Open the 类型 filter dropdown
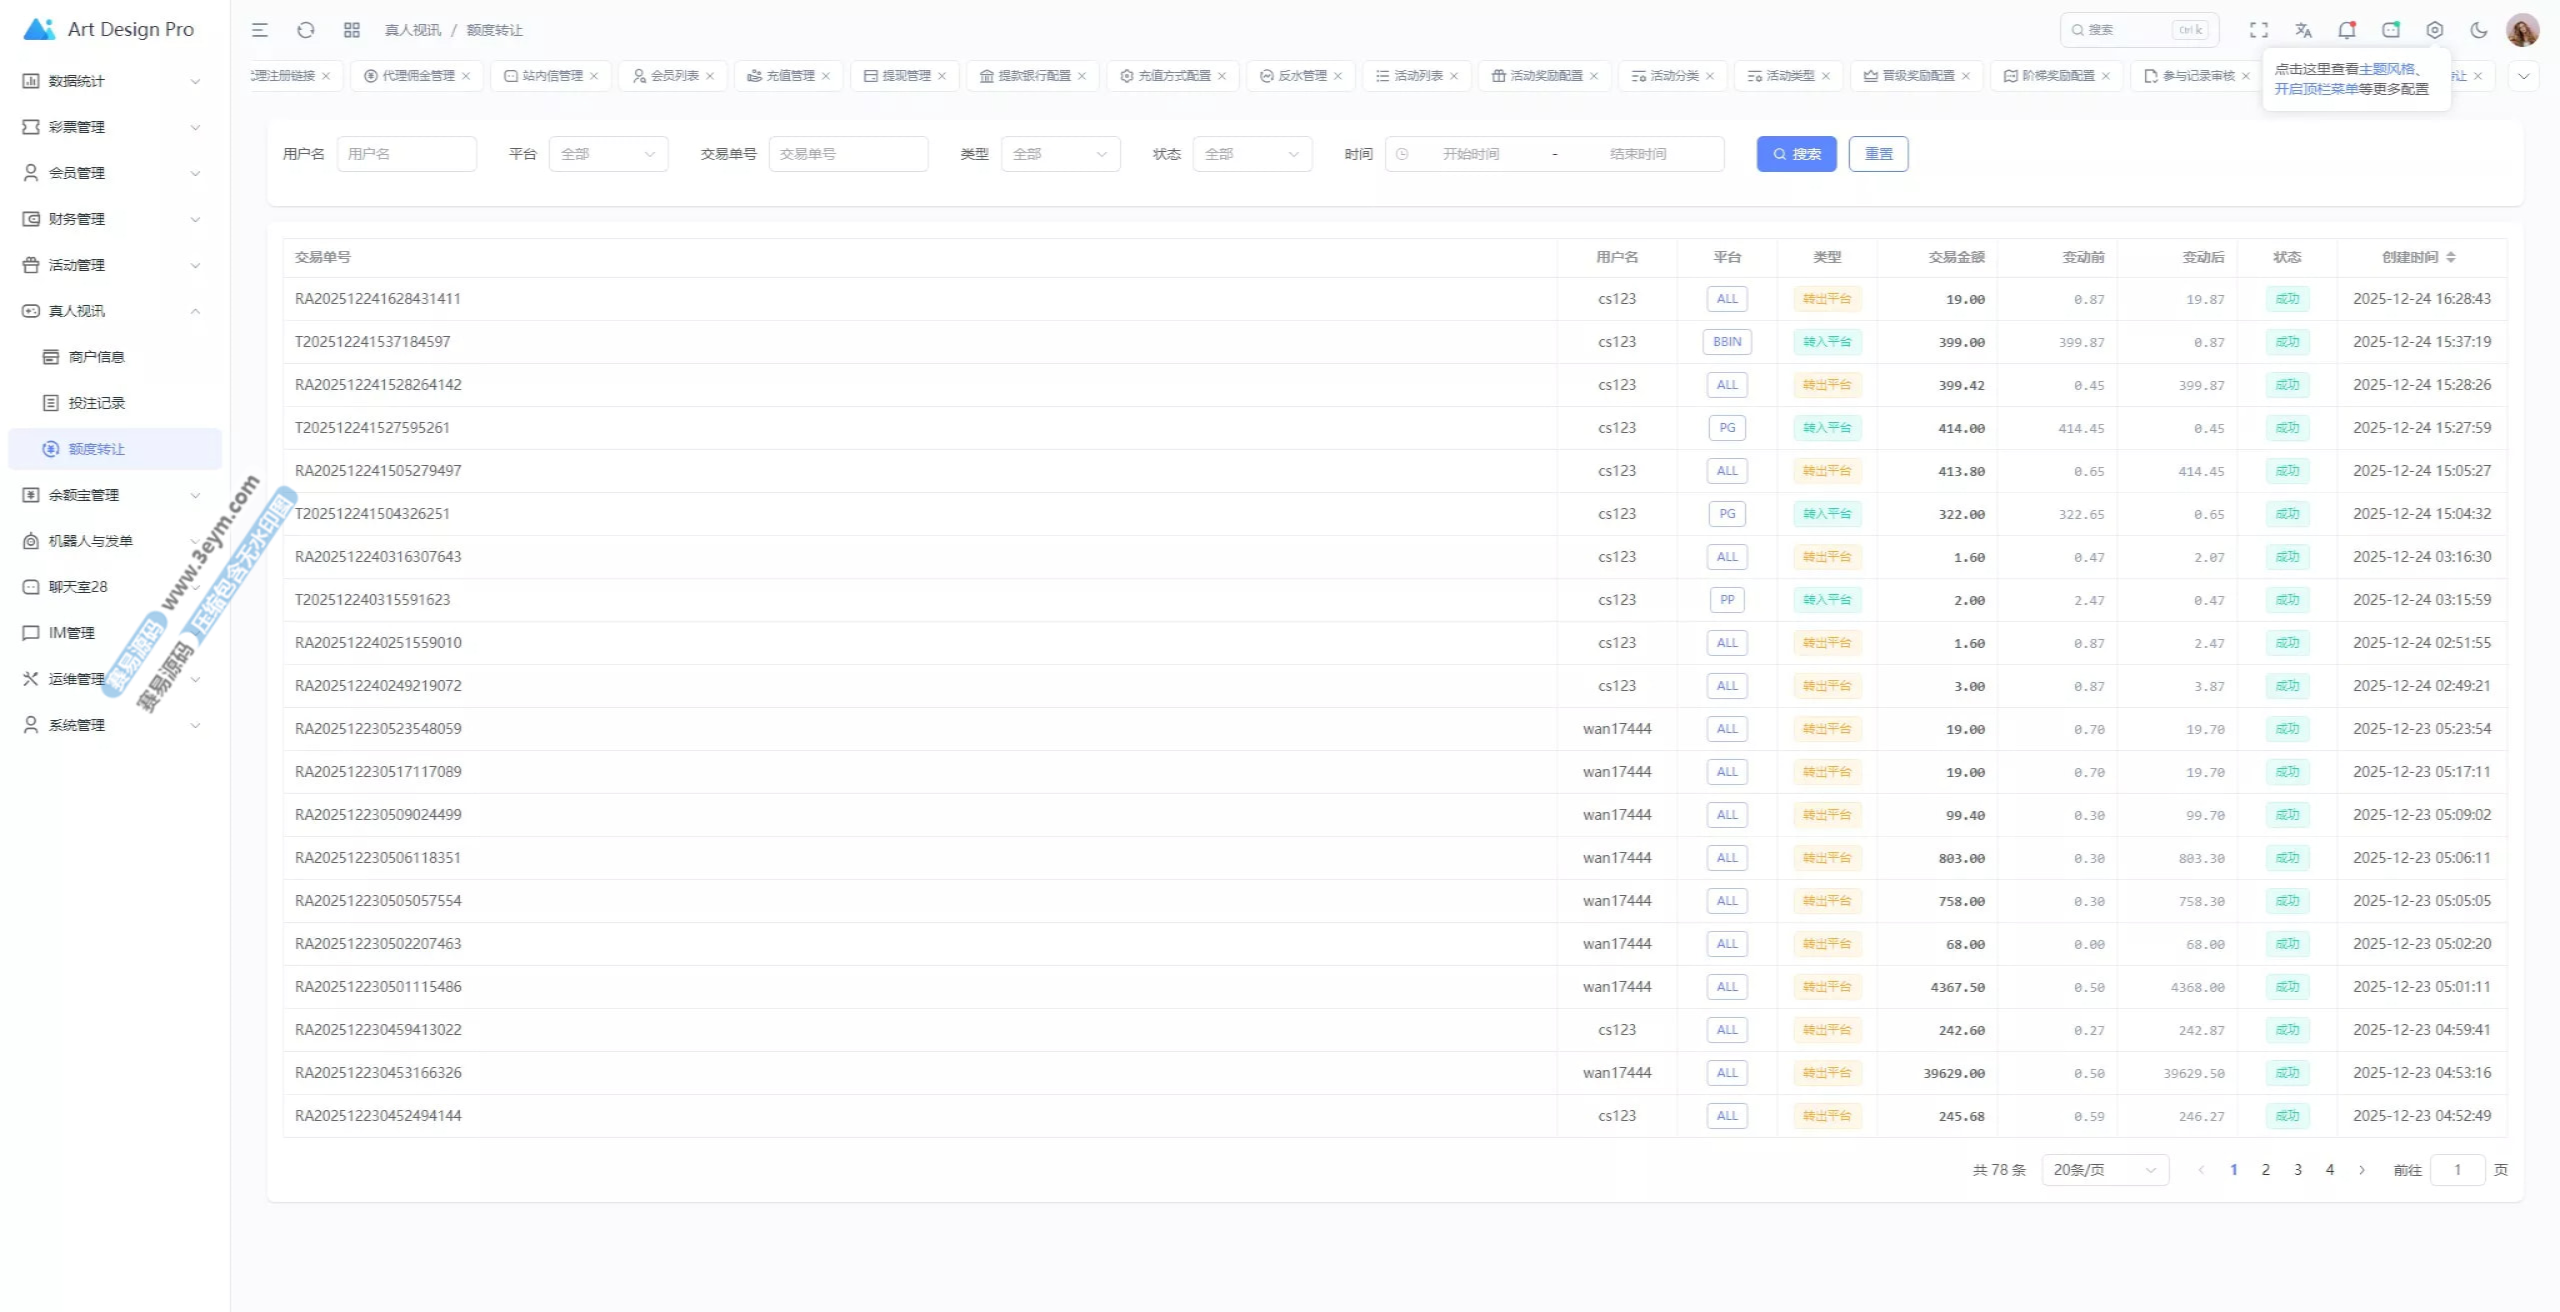The width and height of the screenshot is (2560, 1312). [x=1060, y=154]
